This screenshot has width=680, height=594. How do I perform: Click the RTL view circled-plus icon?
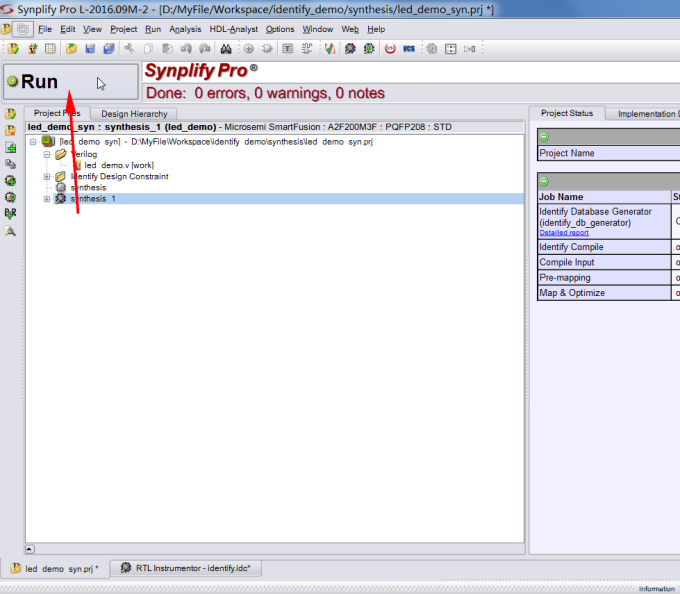[248, 49]
